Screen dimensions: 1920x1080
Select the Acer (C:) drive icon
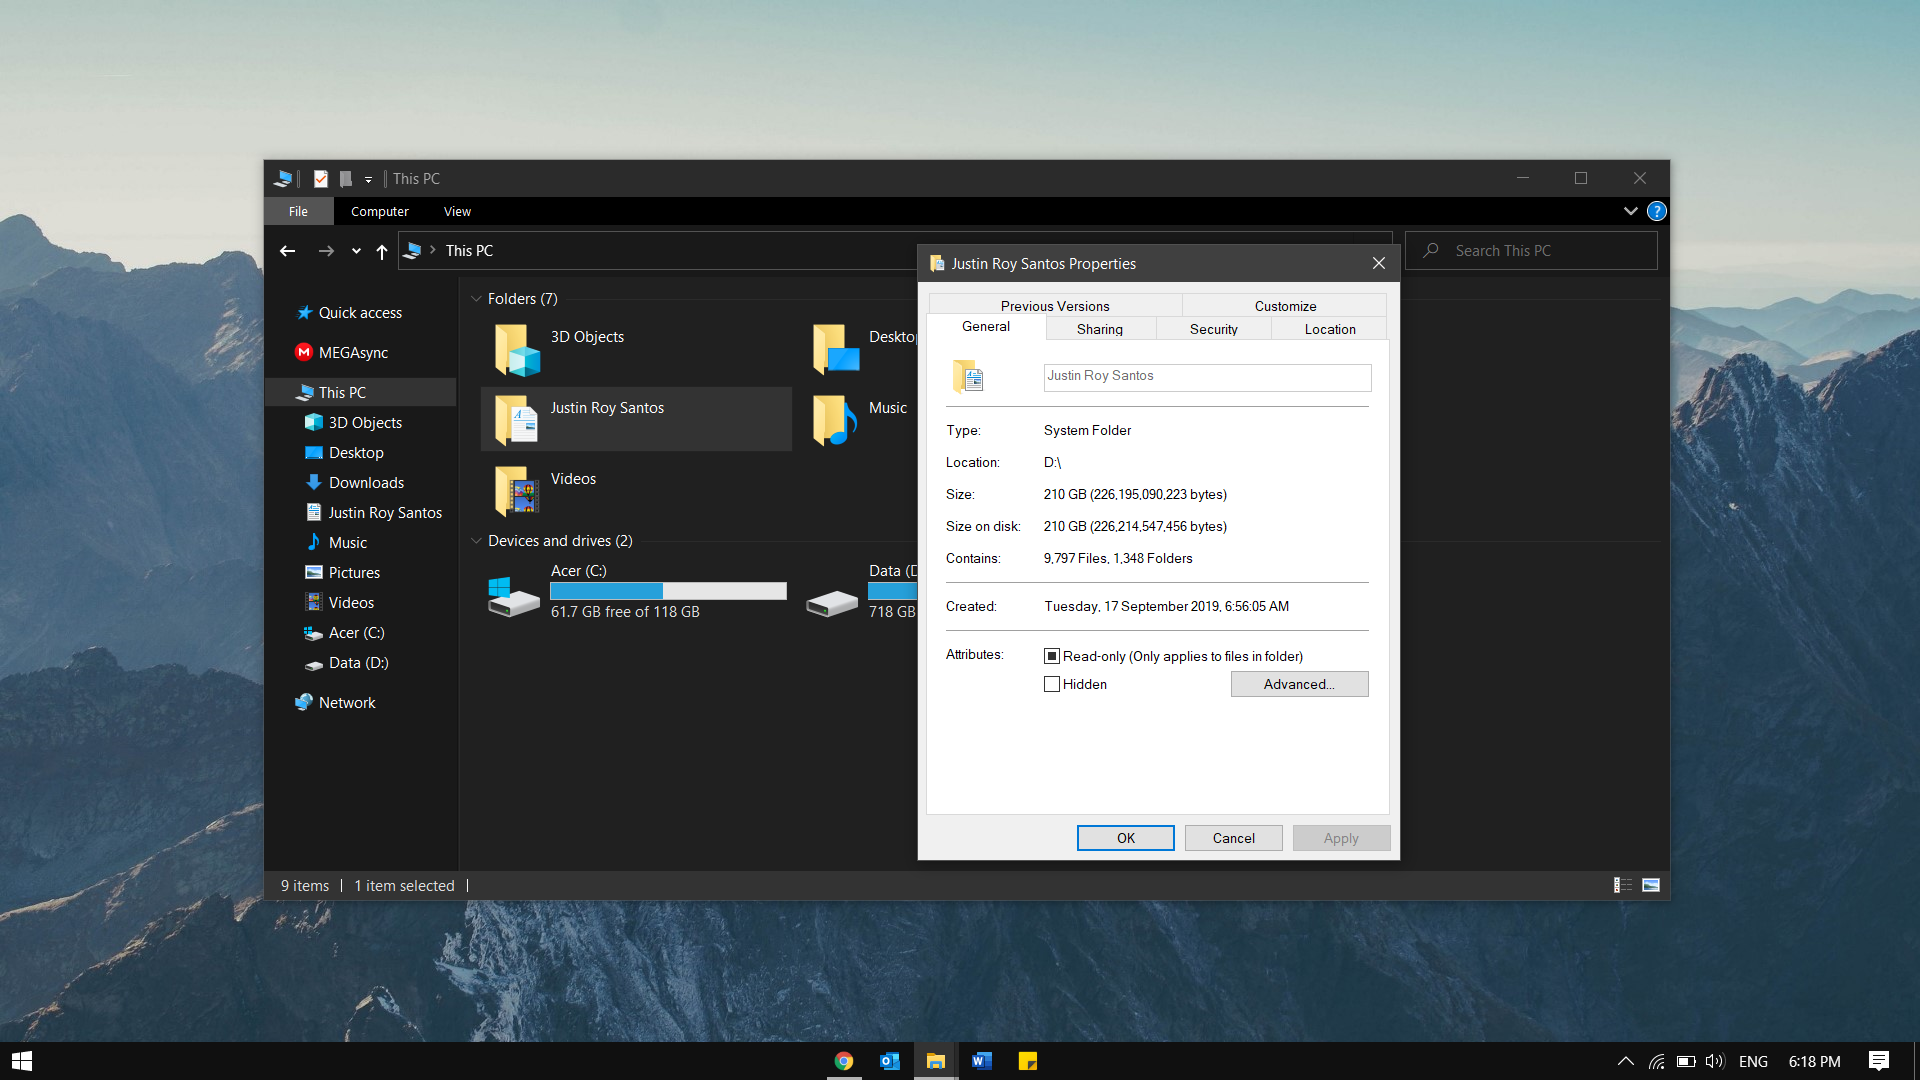pos(513,596)
